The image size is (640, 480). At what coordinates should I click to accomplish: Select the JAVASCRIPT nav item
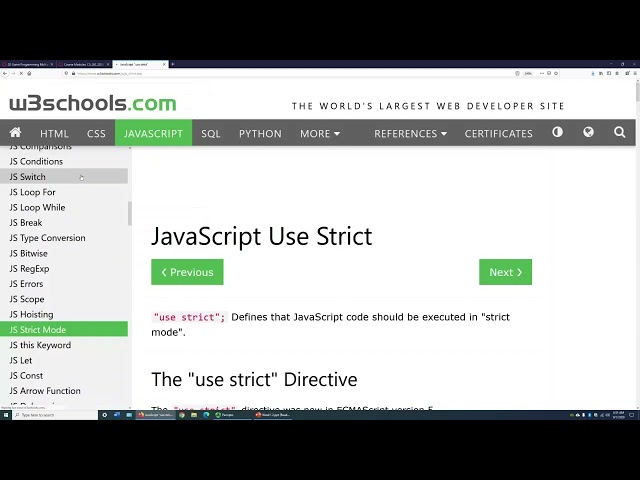pyautogui.click(x=153, y=133)
